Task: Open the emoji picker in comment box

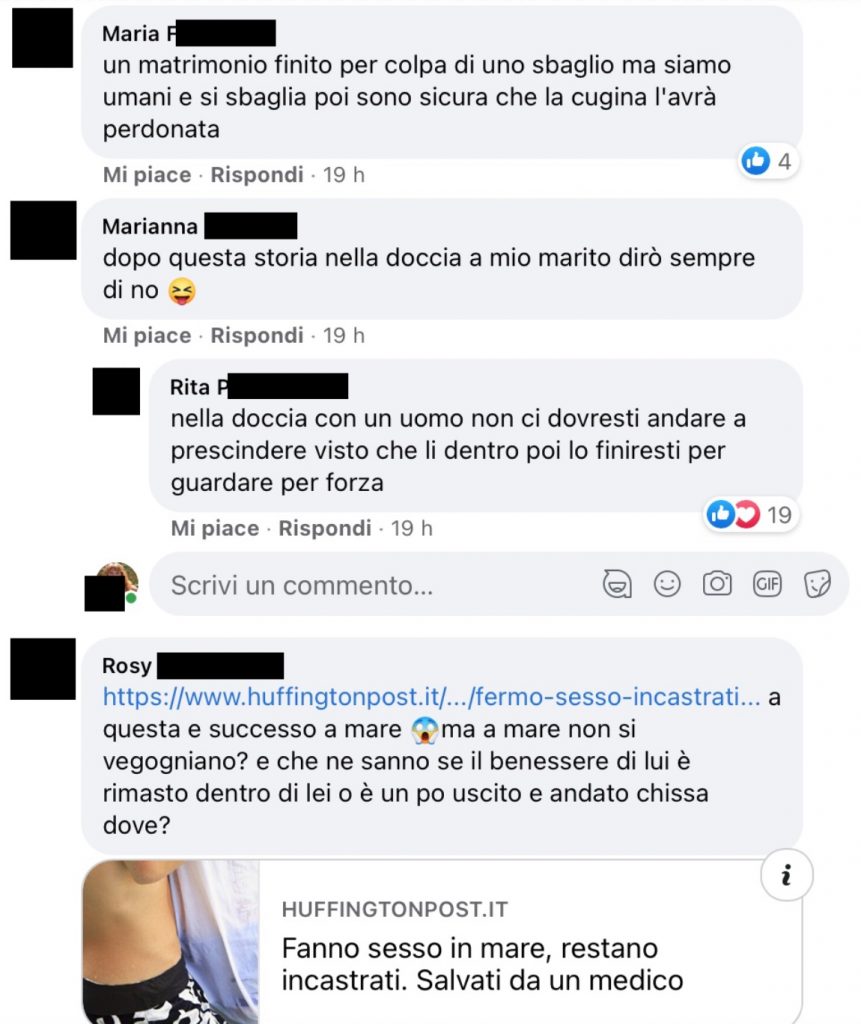Action: click(667, 584)
